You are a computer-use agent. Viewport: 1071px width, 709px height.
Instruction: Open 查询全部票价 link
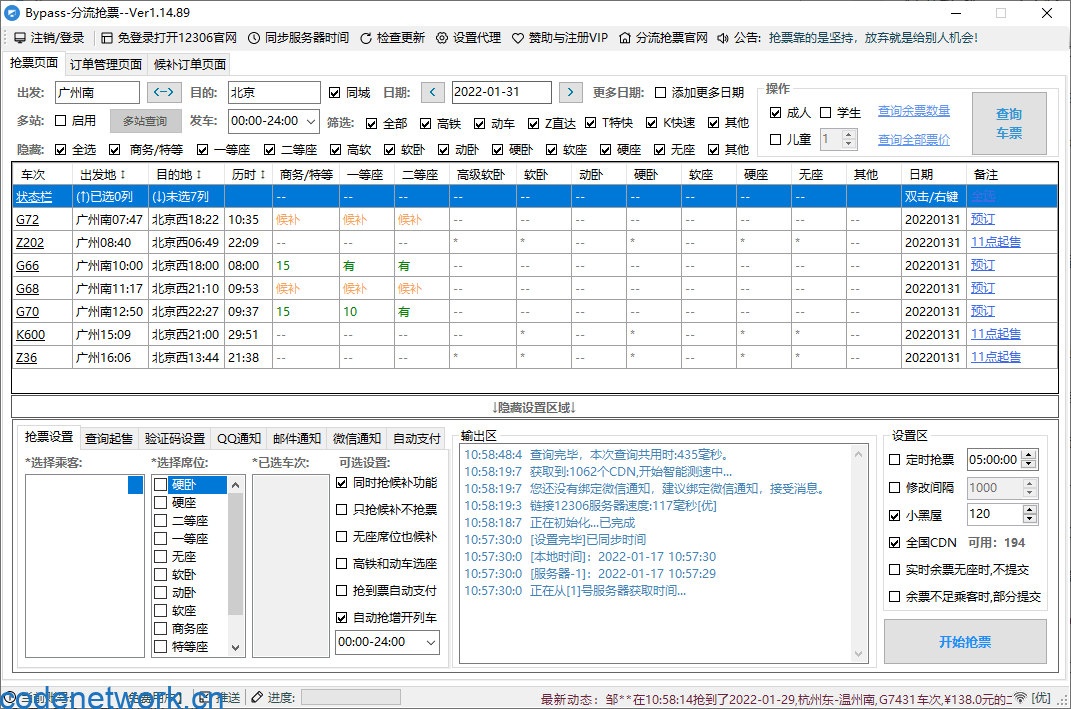coord(914,140)
